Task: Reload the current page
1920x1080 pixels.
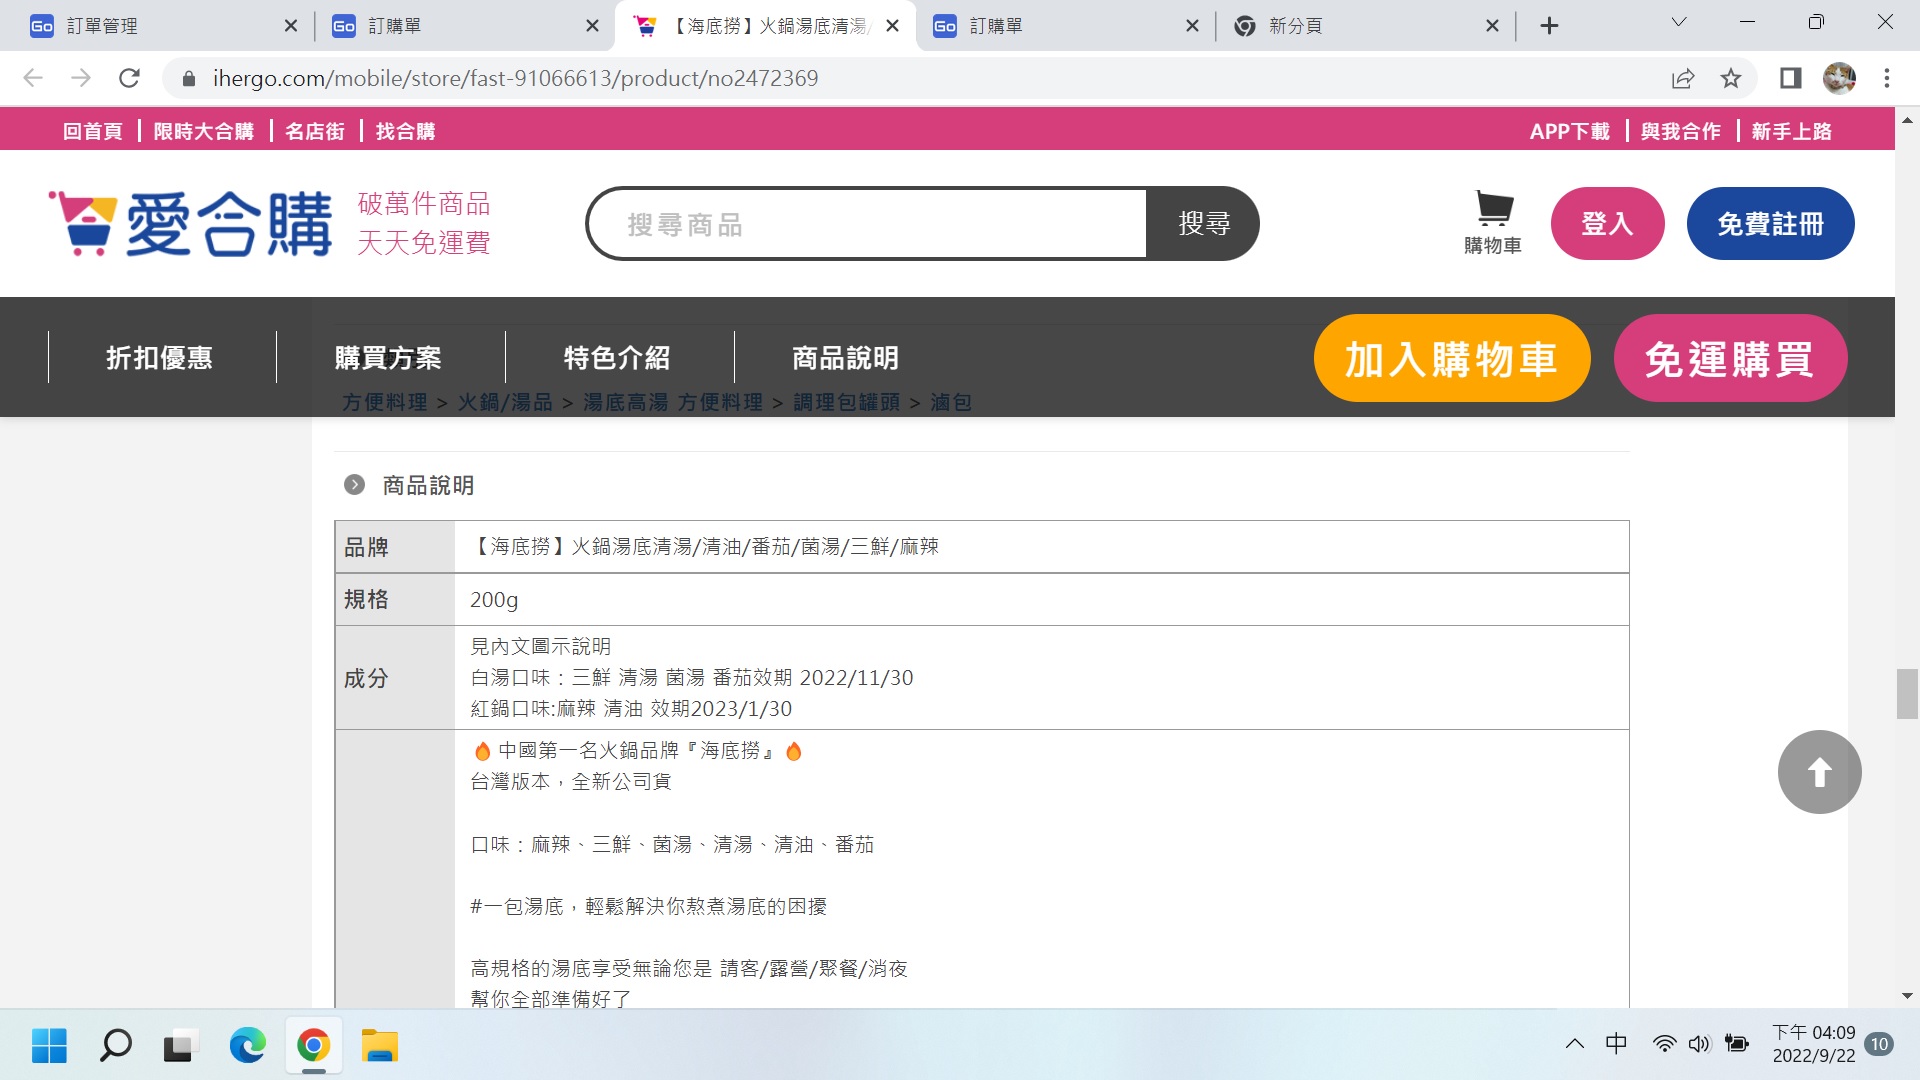Action: pyautogui.click(x=129, y=78)
